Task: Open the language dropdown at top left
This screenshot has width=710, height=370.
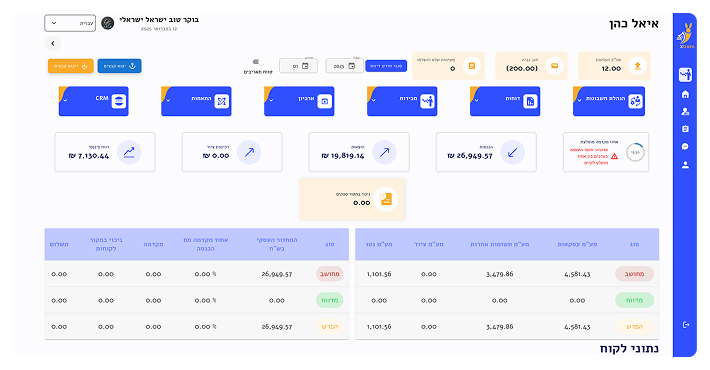Action: point(70,23)
